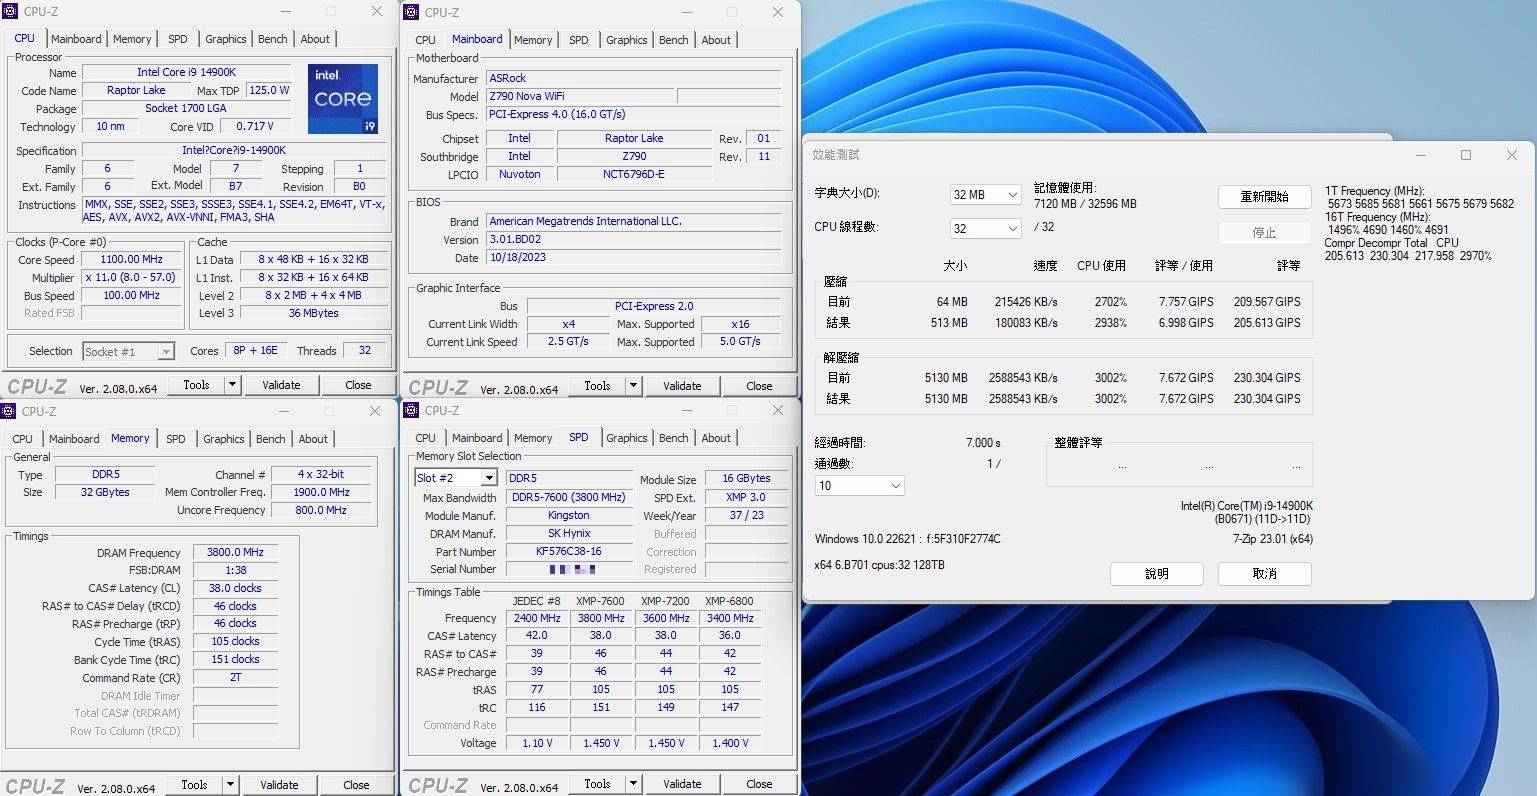
Task: Open the passes count dropdown showing 10
Action: (895, 486)
